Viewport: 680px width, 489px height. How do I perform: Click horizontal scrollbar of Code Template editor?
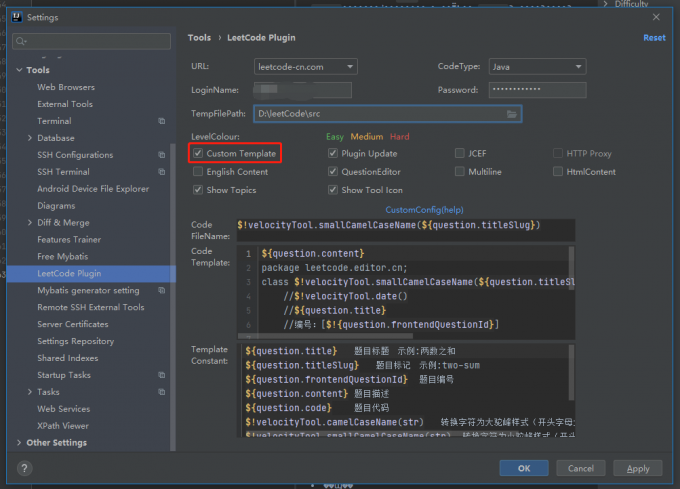pyautogui.click(x=325, y=336)
